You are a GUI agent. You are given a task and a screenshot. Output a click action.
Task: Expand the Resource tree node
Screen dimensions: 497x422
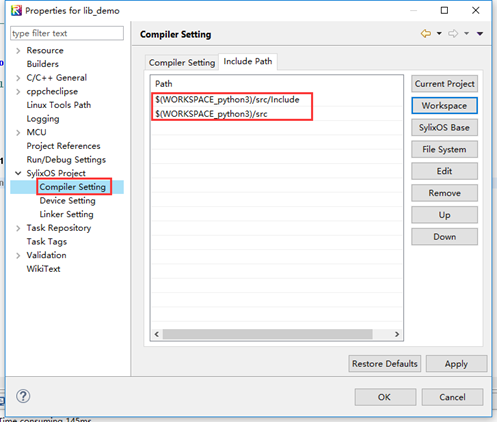point(18,51)
